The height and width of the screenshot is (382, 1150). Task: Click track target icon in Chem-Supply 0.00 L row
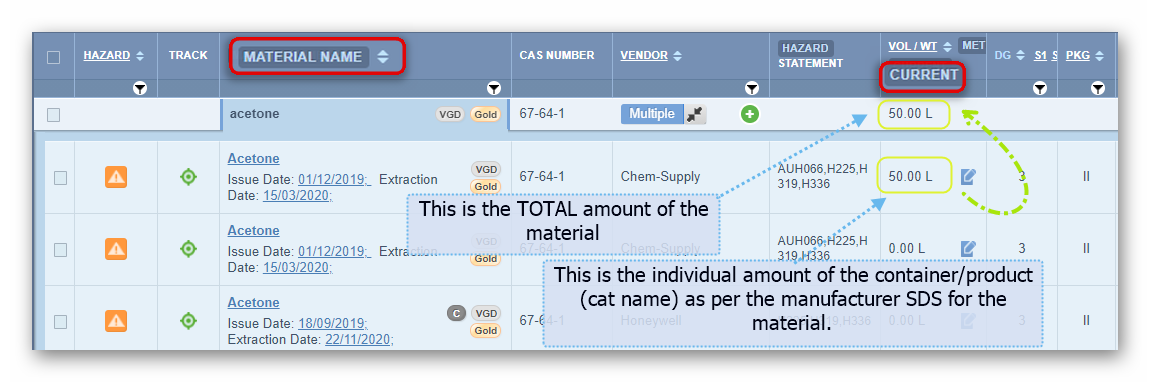tap(188, 249)
